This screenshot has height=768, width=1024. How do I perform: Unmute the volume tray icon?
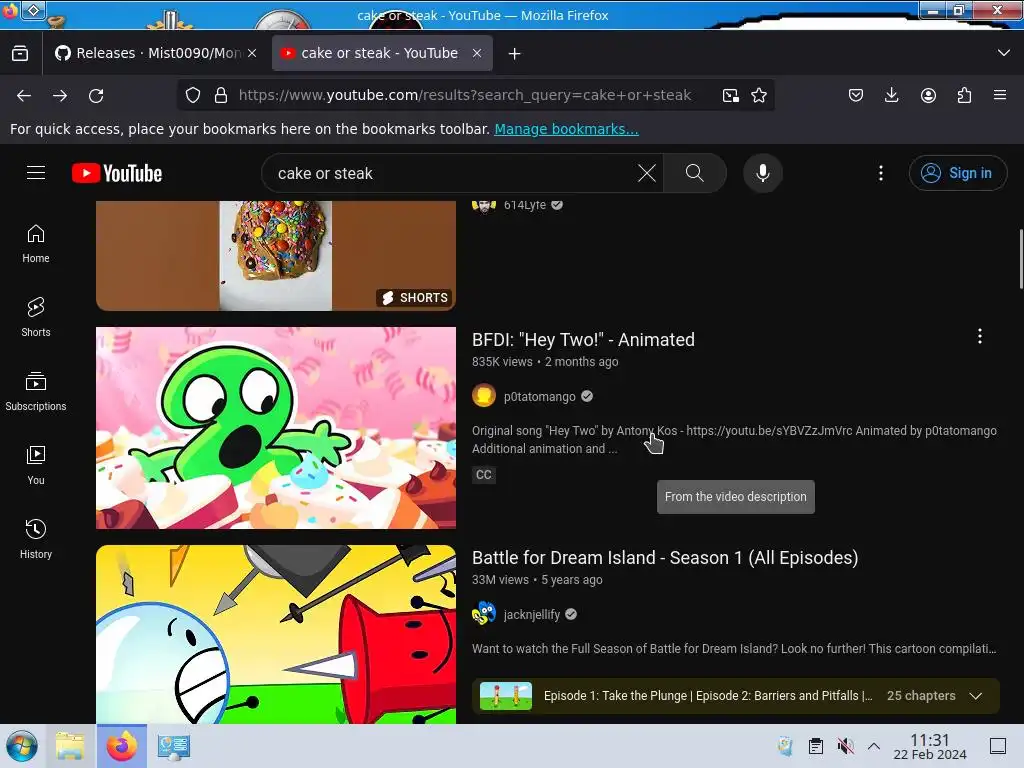tap(845, 746)
